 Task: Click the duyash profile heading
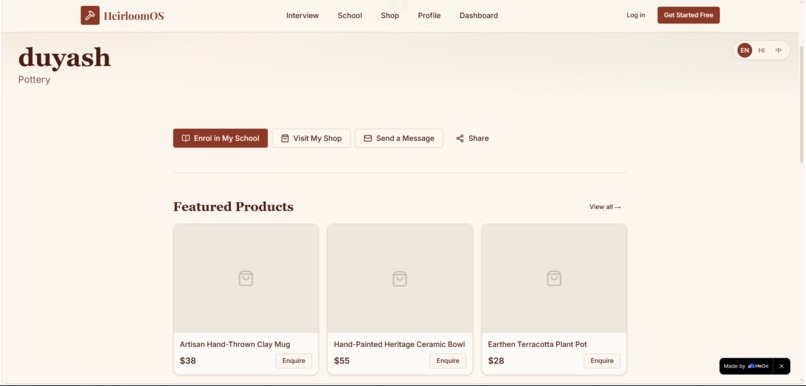64,57
